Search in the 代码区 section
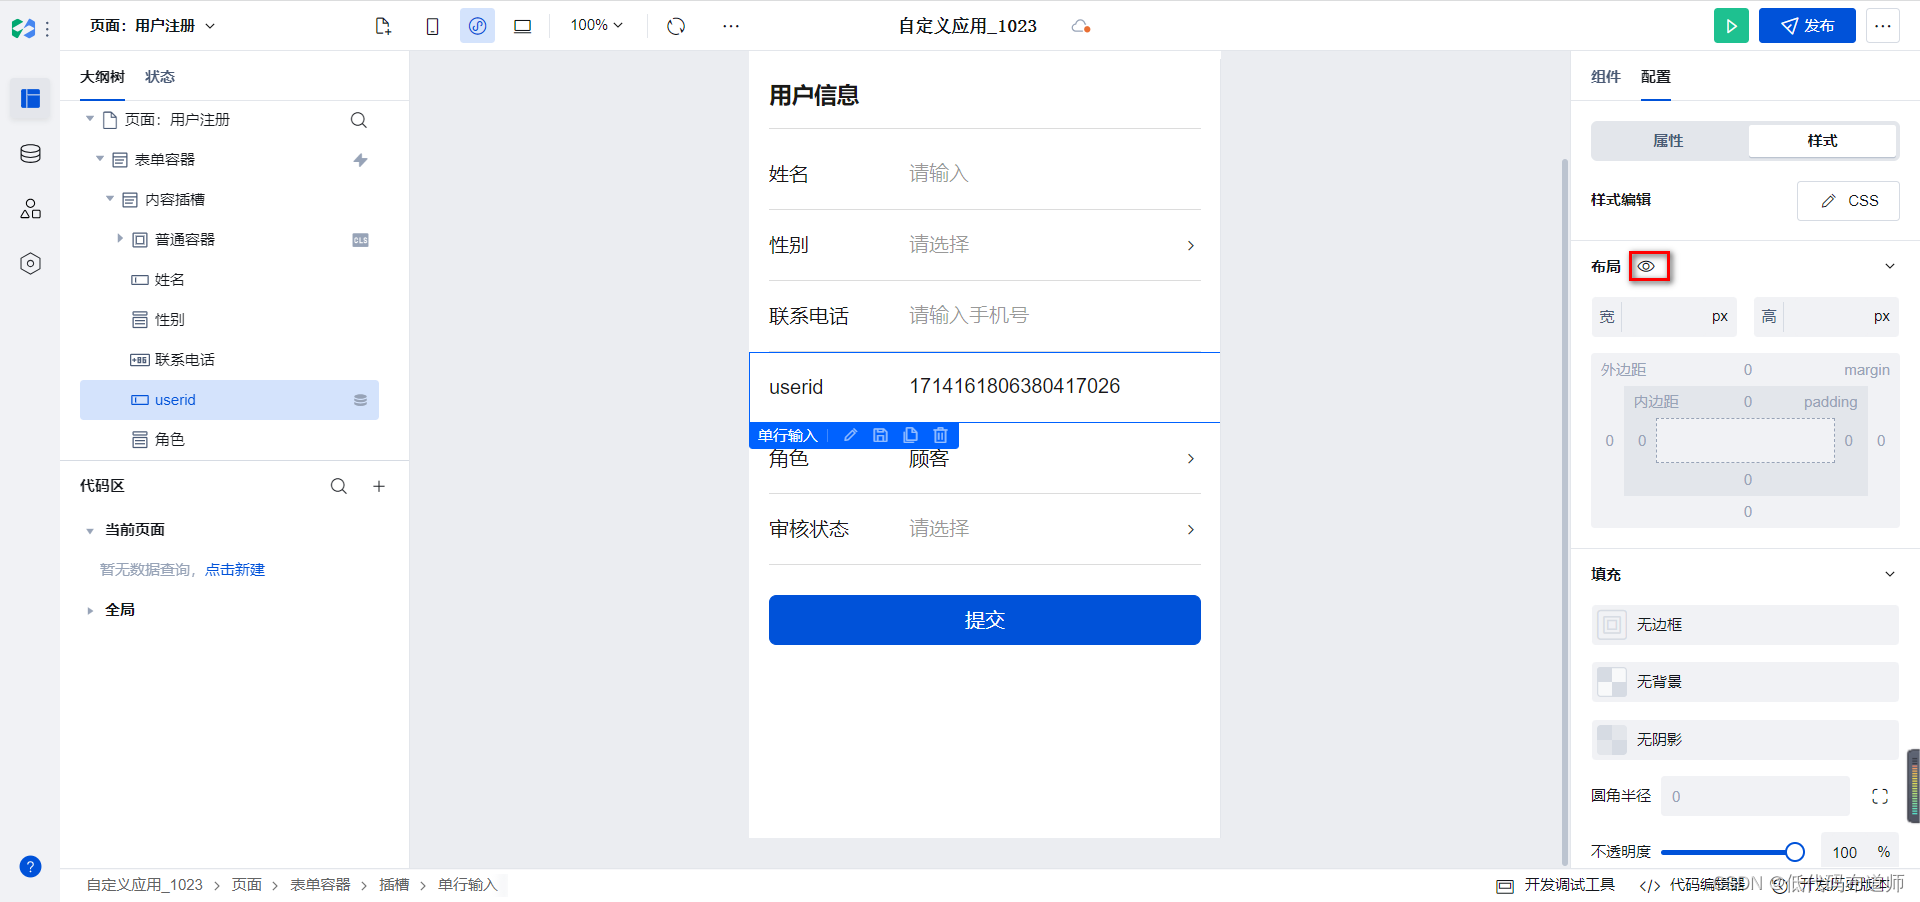Screen dimensions: 1920x902 (339, 486)
